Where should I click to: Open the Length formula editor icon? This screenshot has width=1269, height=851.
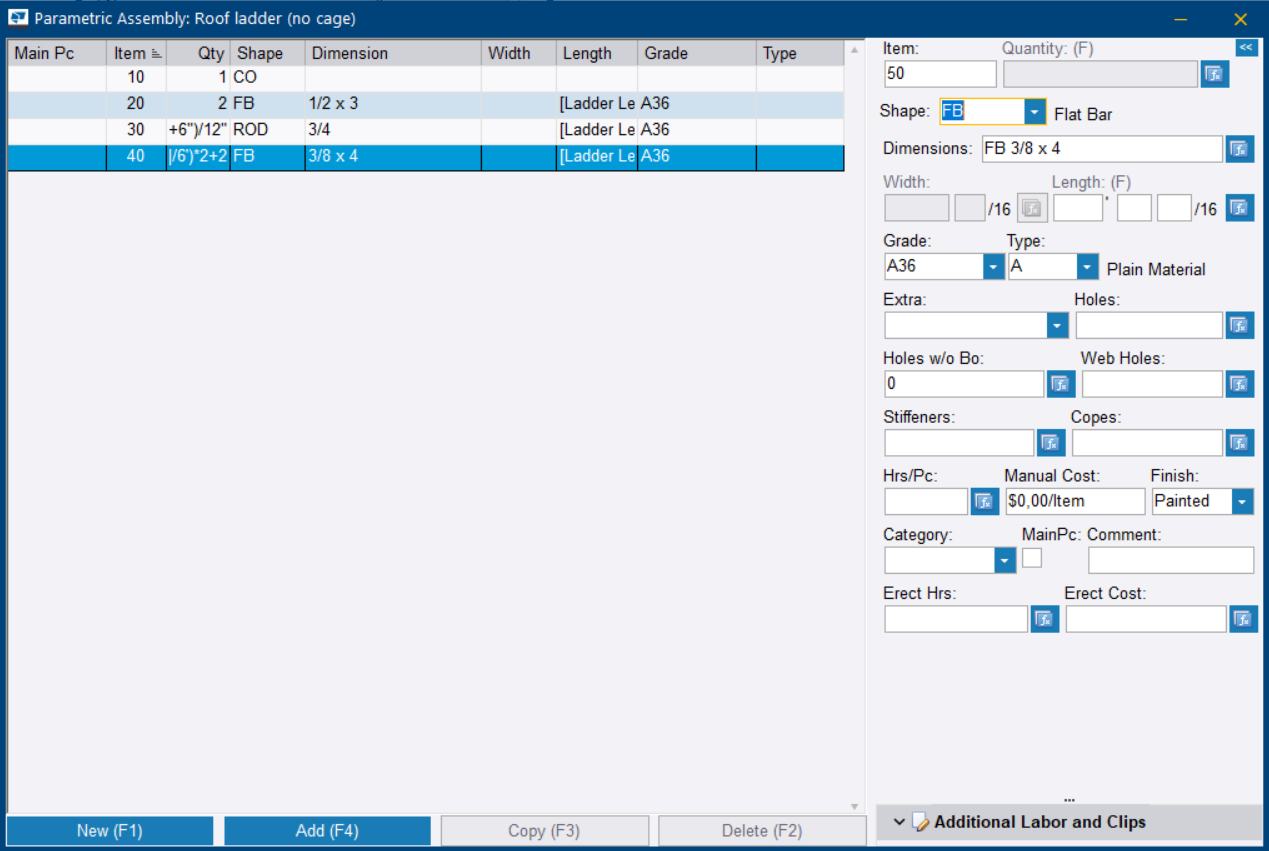pyautogui.click(x=1239, y=208)
